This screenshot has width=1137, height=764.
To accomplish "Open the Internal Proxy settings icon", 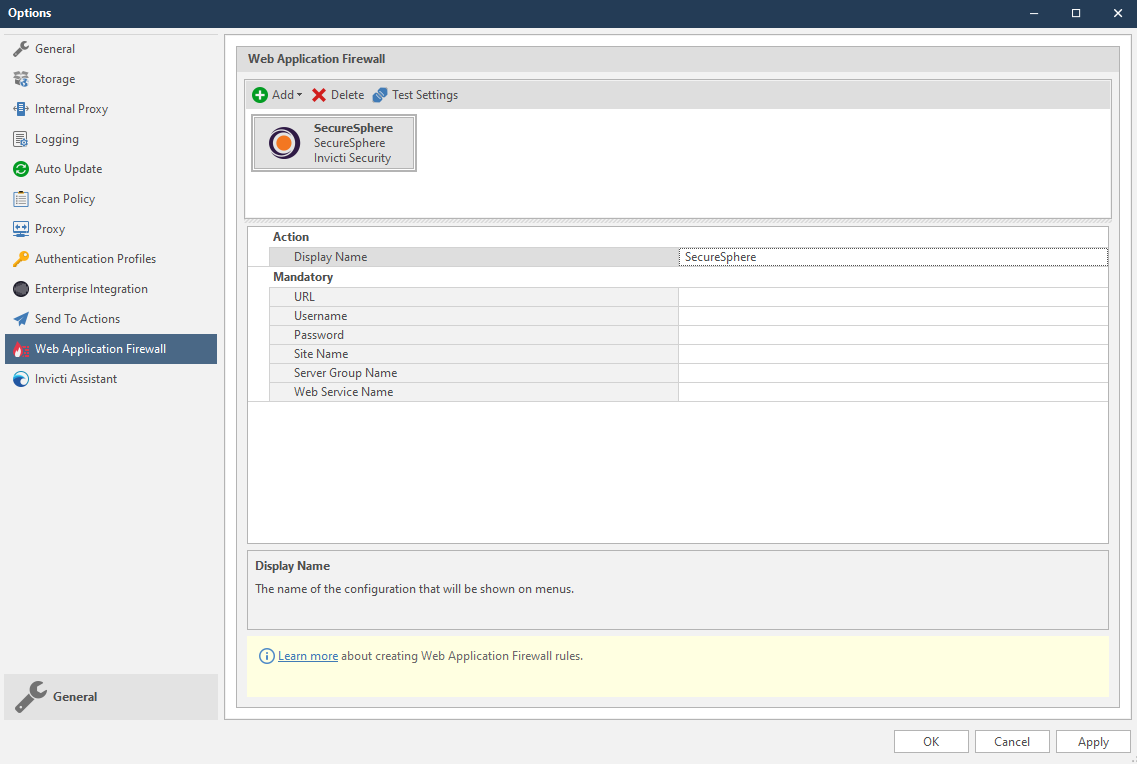I will (x=21, y=108).
